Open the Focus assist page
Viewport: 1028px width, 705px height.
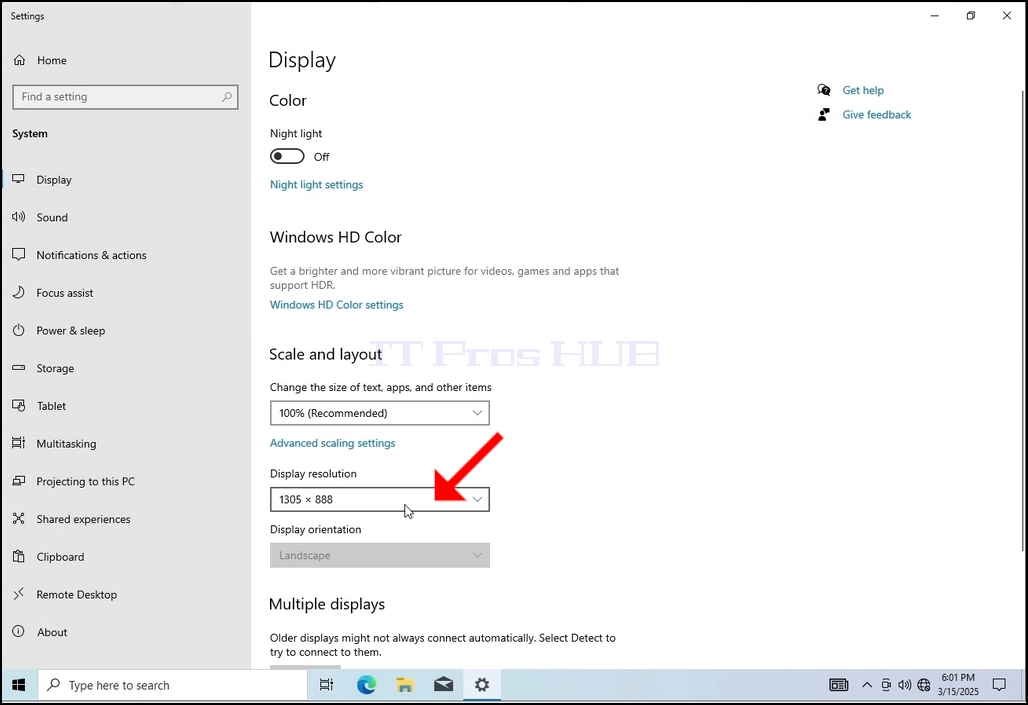[126, 292]
